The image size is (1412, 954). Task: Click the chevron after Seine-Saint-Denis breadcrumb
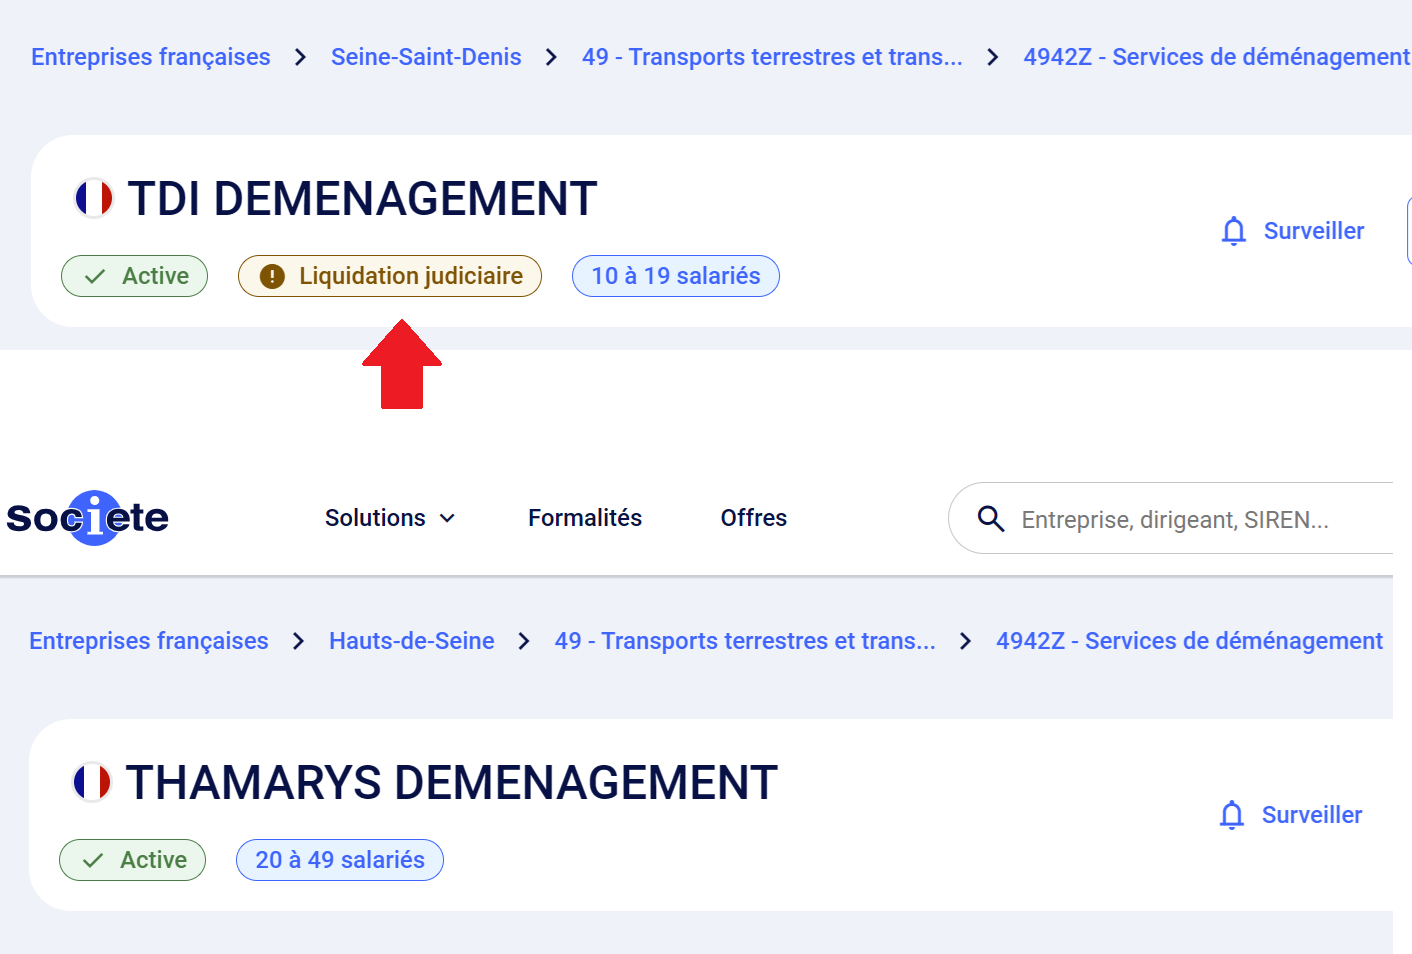pyautogui.click(x=551, y=57)
